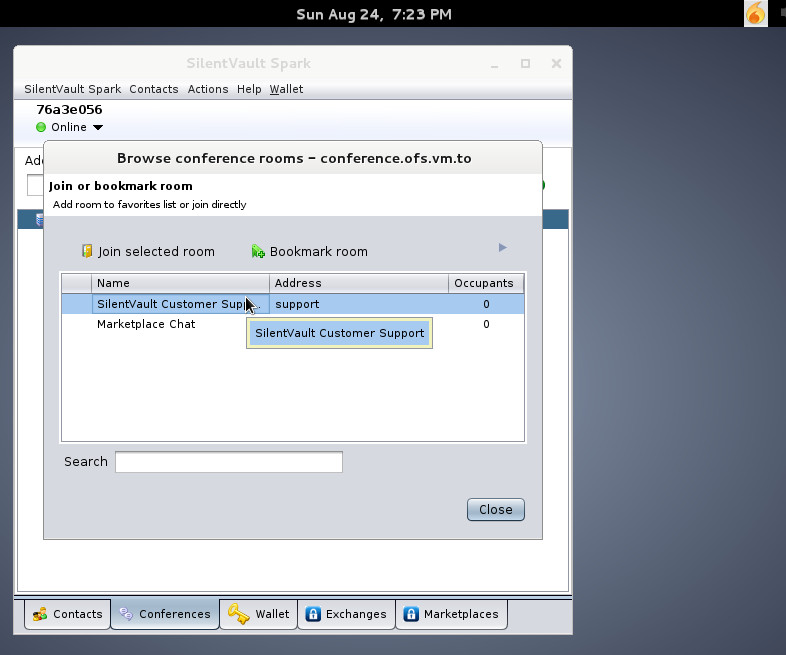Viewport: 786px width, 655px height.
Task: Close the SilentVault Spark window
Action: tap(556, 64)
